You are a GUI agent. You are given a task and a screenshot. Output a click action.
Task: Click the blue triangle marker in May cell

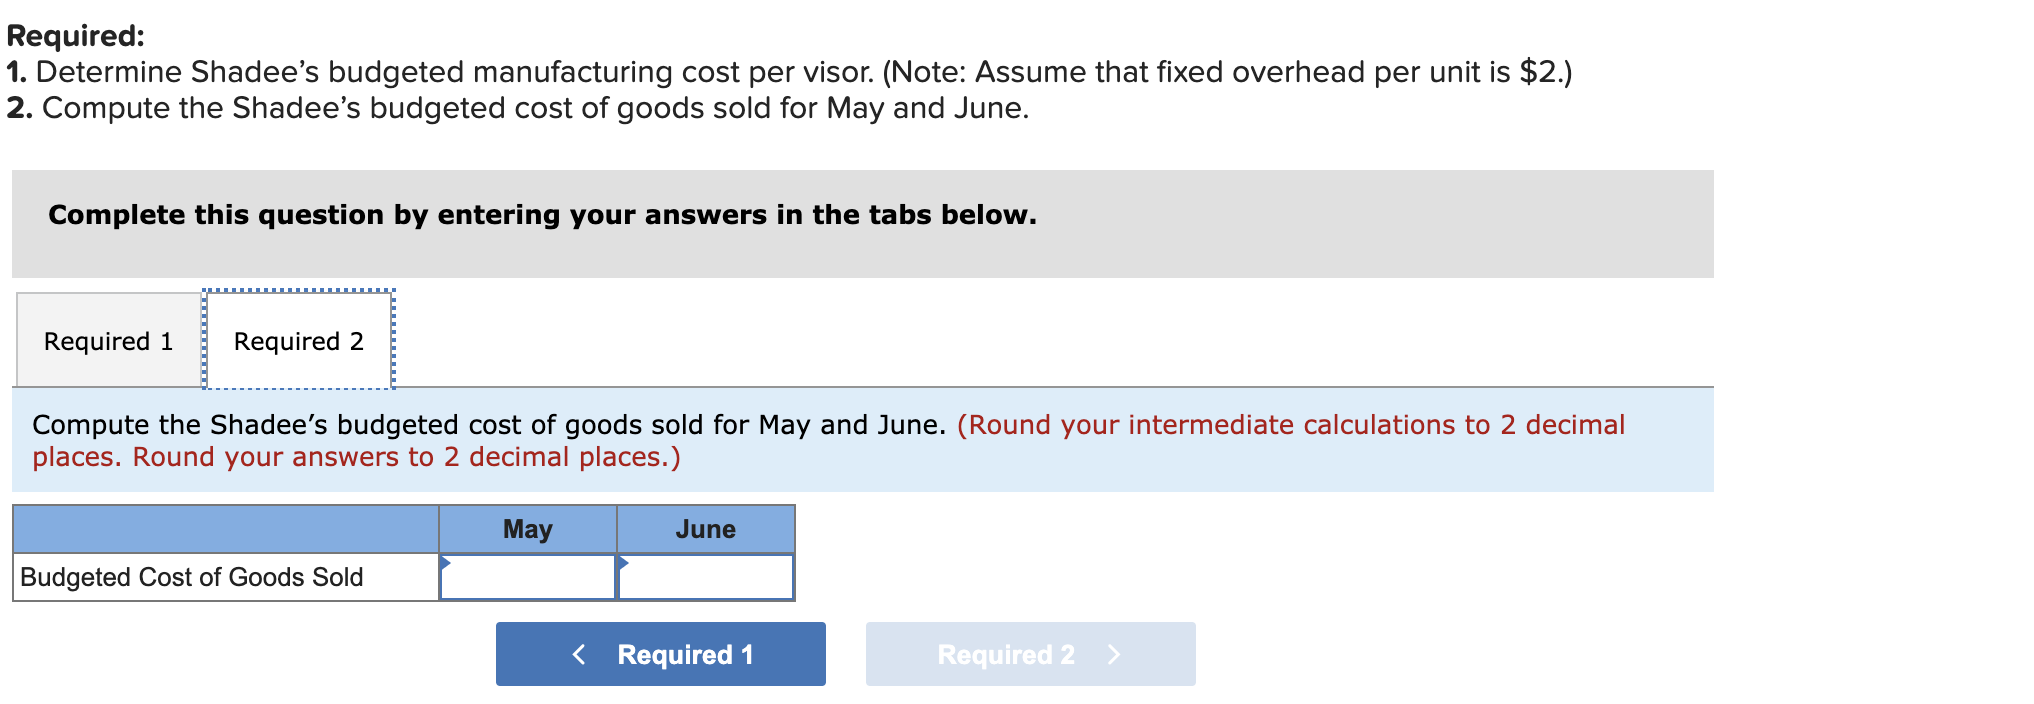[446, 562]
